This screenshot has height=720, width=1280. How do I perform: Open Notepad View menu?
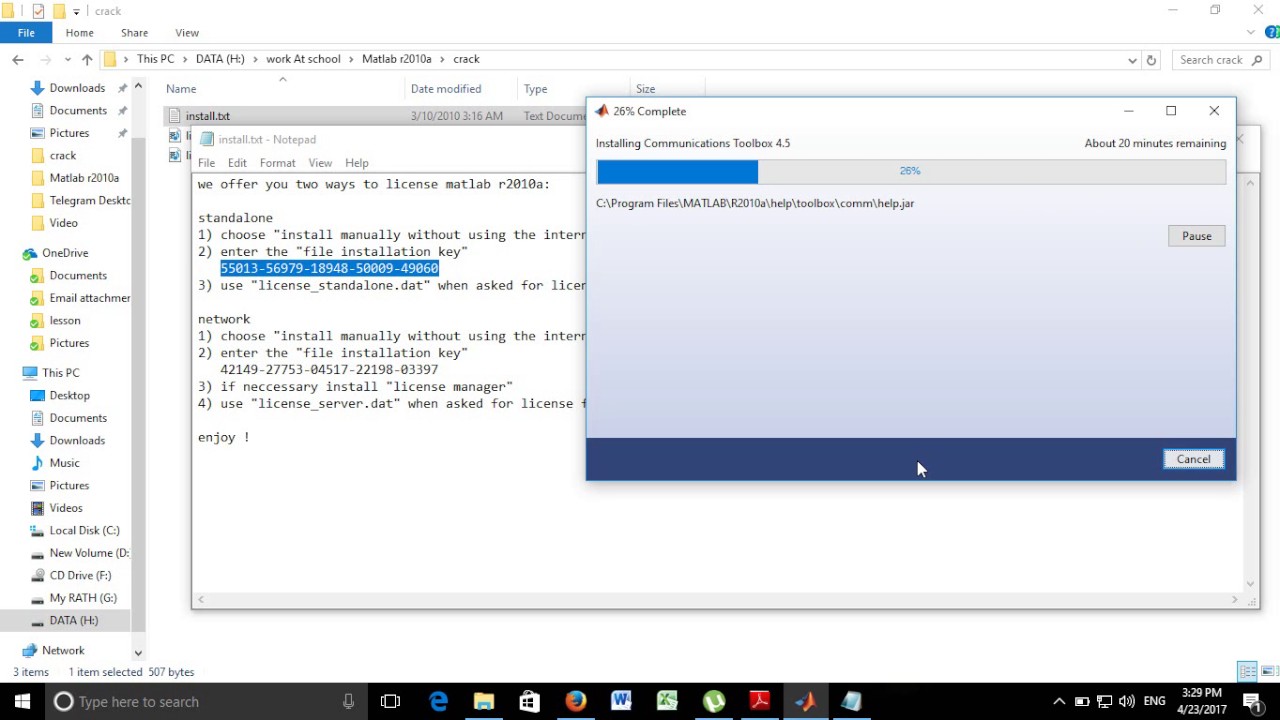point(320,163)
